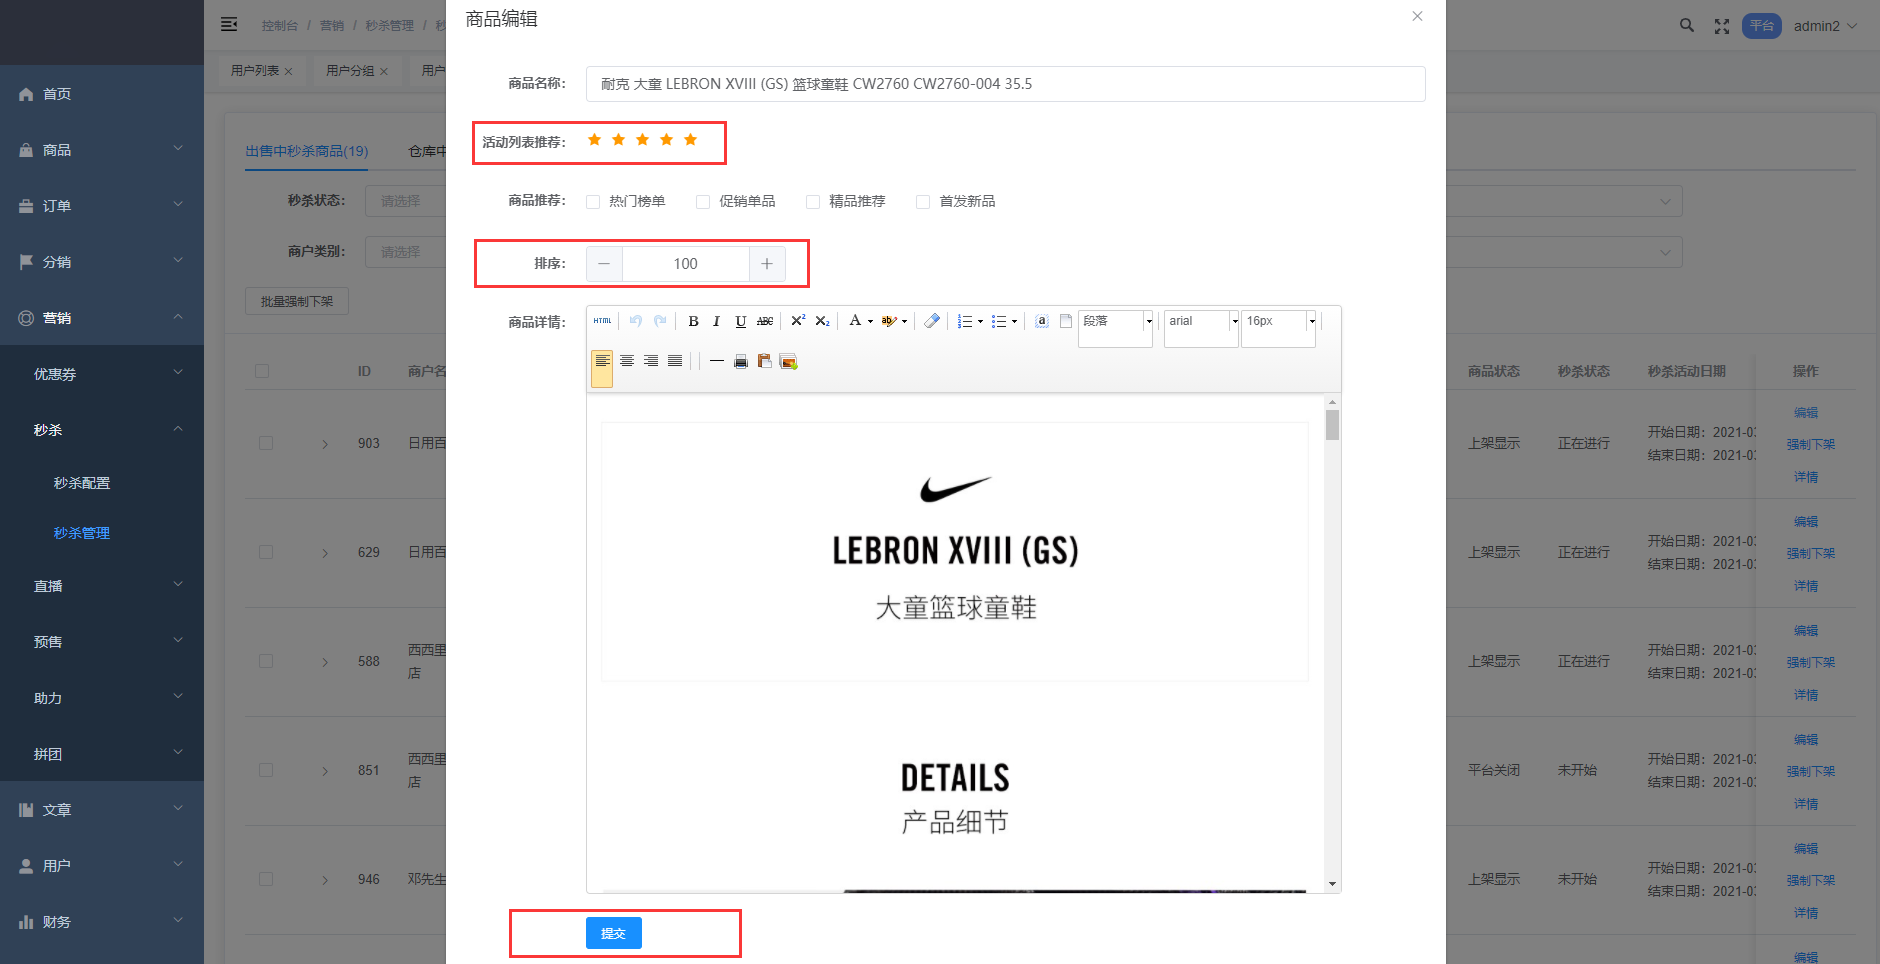Expand row 629 details arrow
This screenshot has width=1880, height=964.
pos(325,553)
